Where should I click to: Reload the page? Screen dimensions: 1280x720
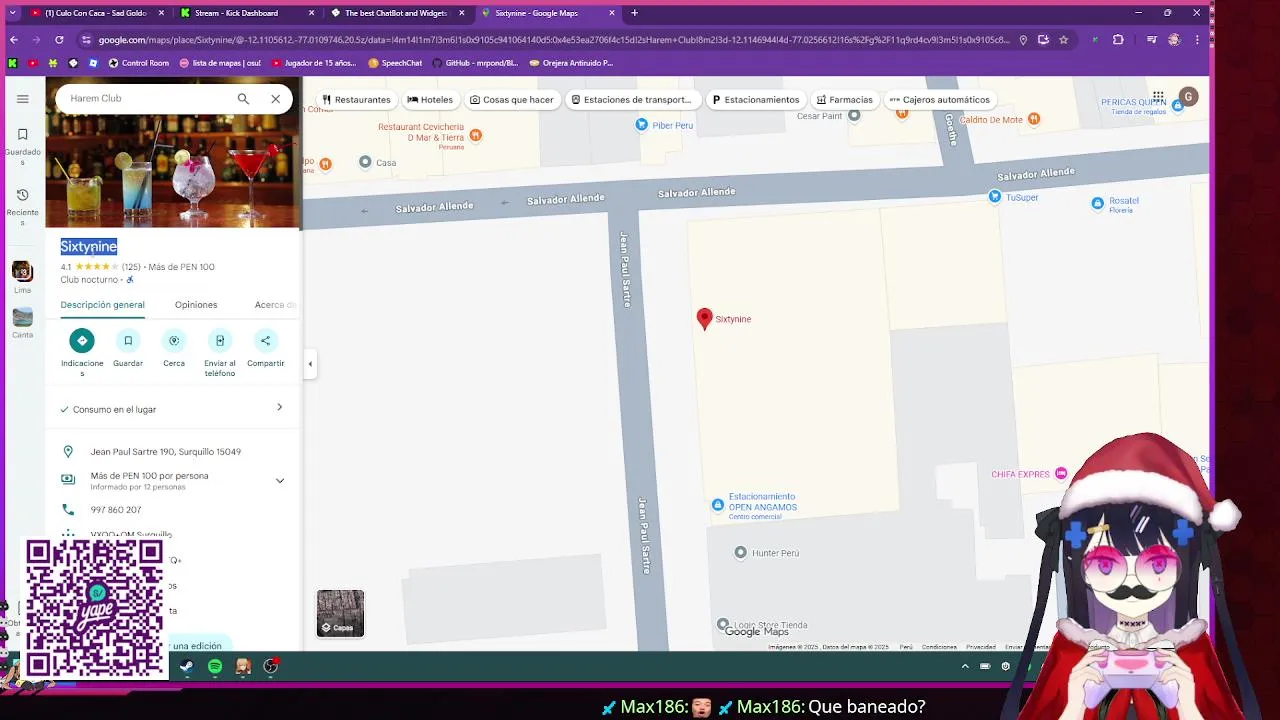tap(59, 40)
